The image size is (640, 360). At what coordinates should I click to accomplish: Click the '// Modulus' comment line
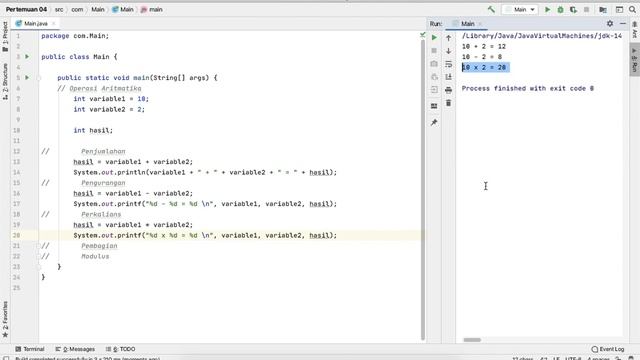tap(75, 256)
